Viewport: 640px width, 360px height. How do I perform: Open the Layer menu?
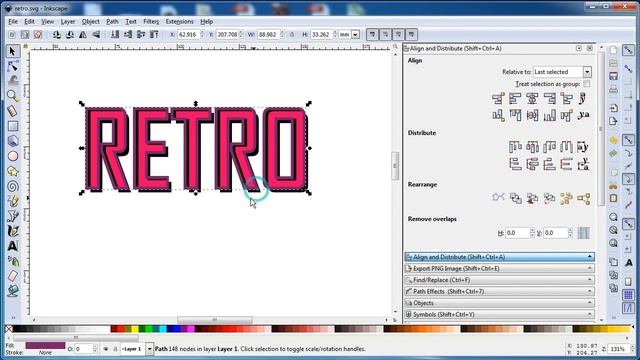pos(68,22)
